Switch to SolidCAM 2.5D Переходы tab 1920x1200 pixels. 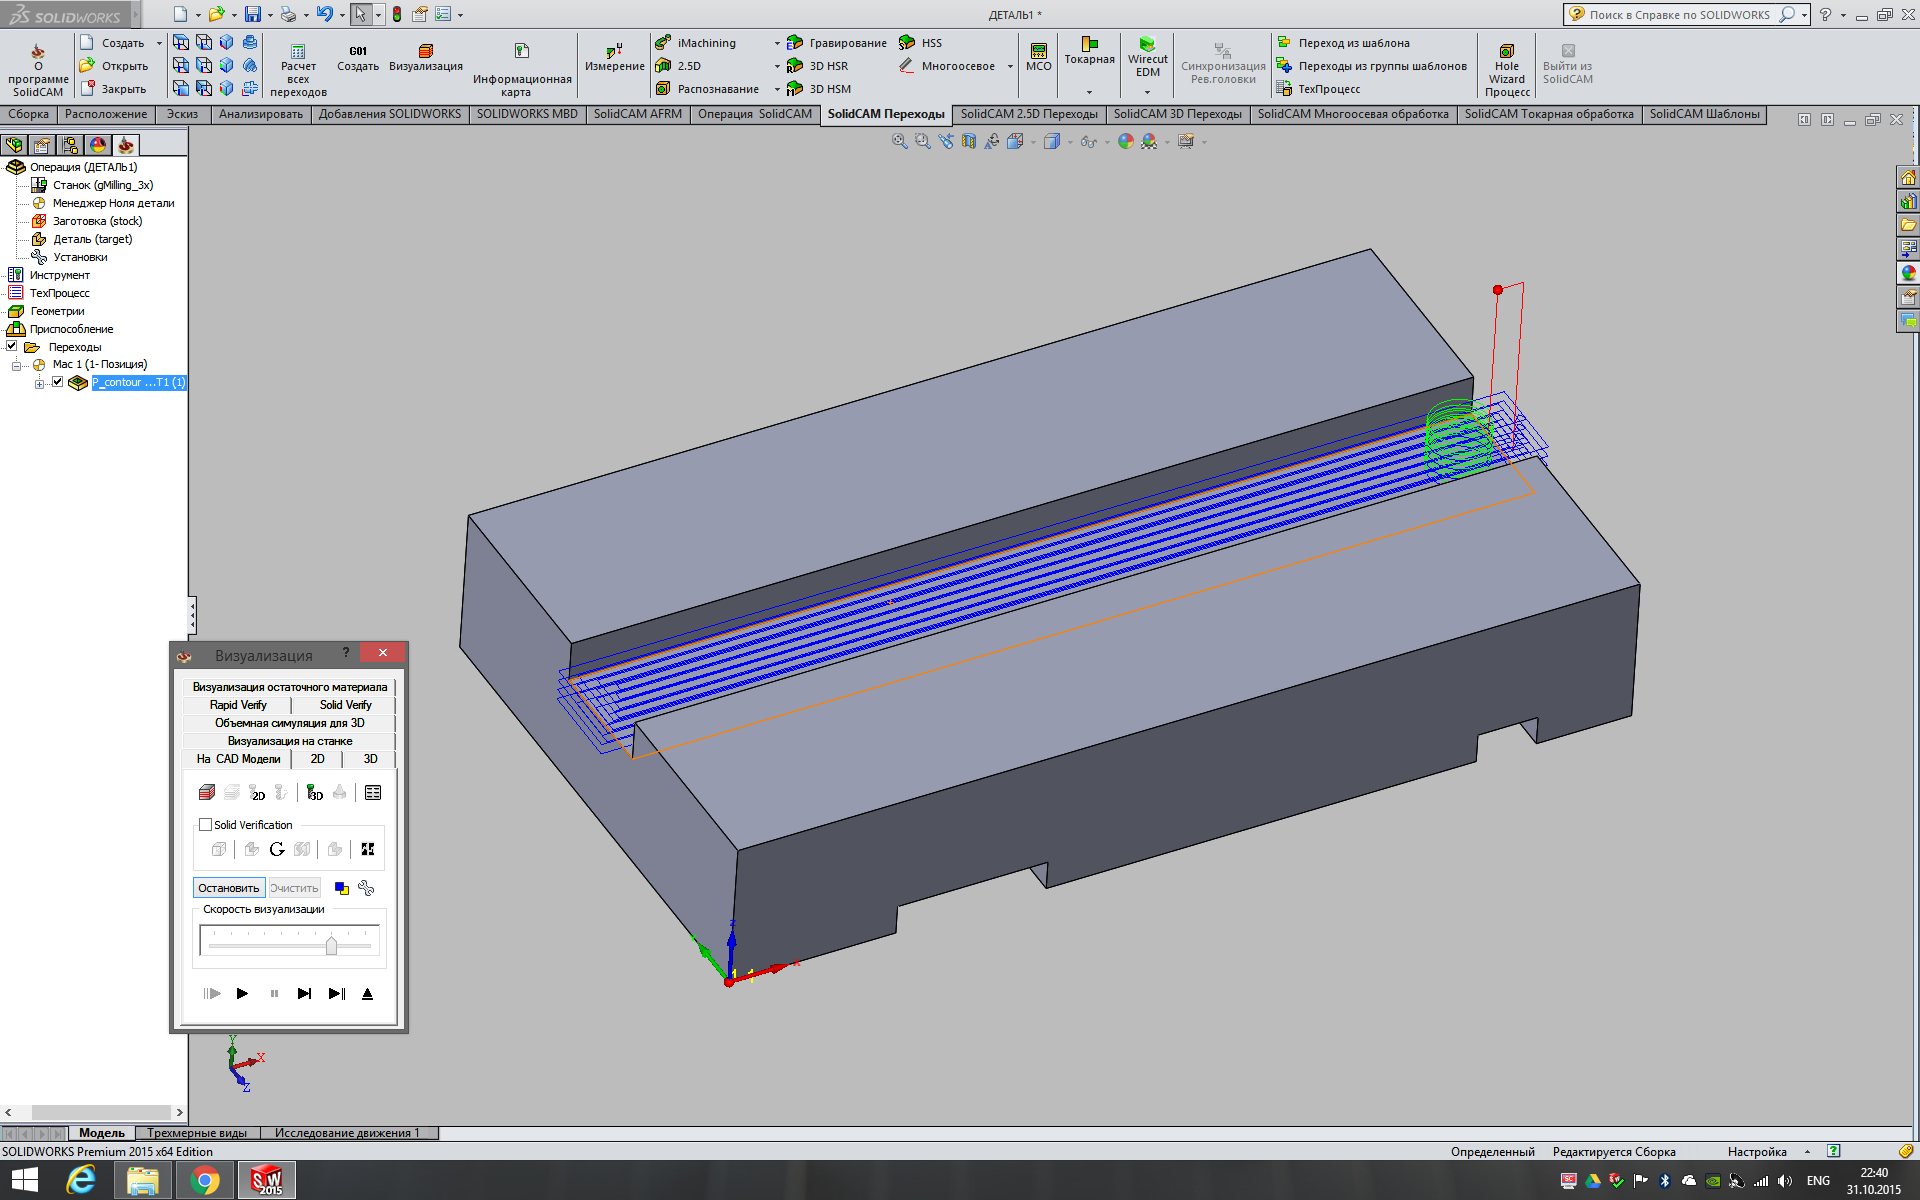click(x=1028, y=114)
